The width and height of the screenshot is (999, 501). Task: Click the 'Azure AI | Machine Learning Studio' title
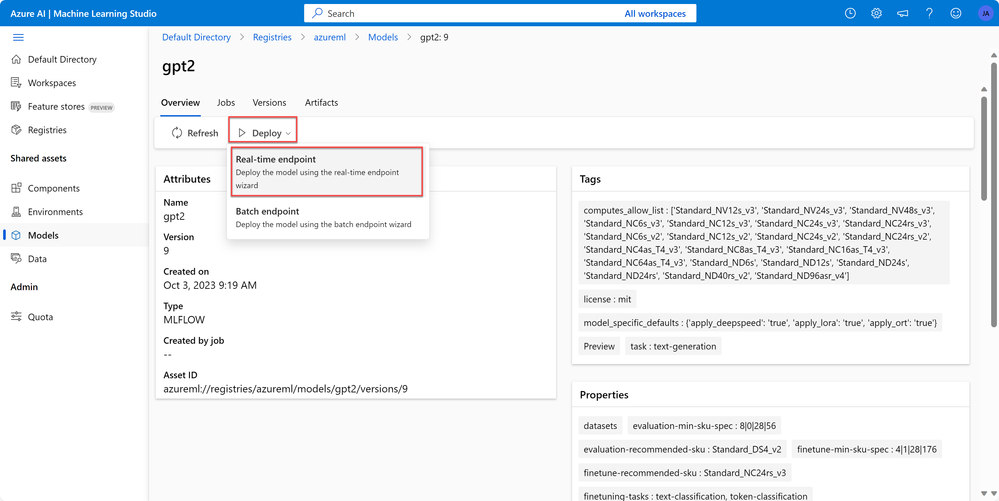[83, 13]
